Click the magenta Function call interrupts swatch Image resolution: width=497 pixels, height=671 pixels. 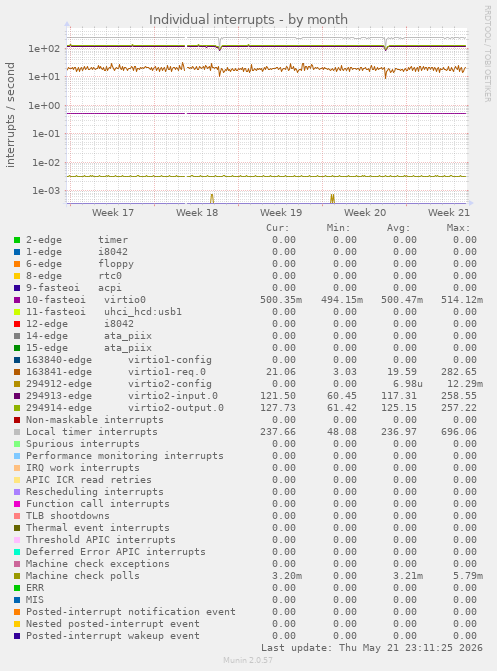coord(17,504)
